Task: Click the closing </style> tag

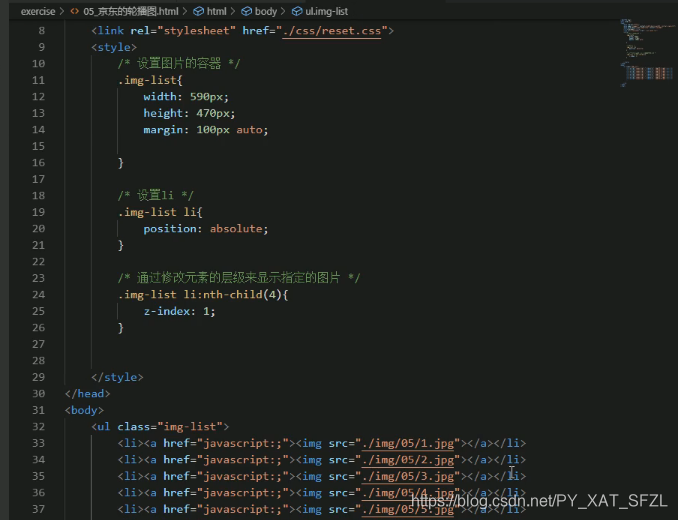Action: tap(117, 377)
